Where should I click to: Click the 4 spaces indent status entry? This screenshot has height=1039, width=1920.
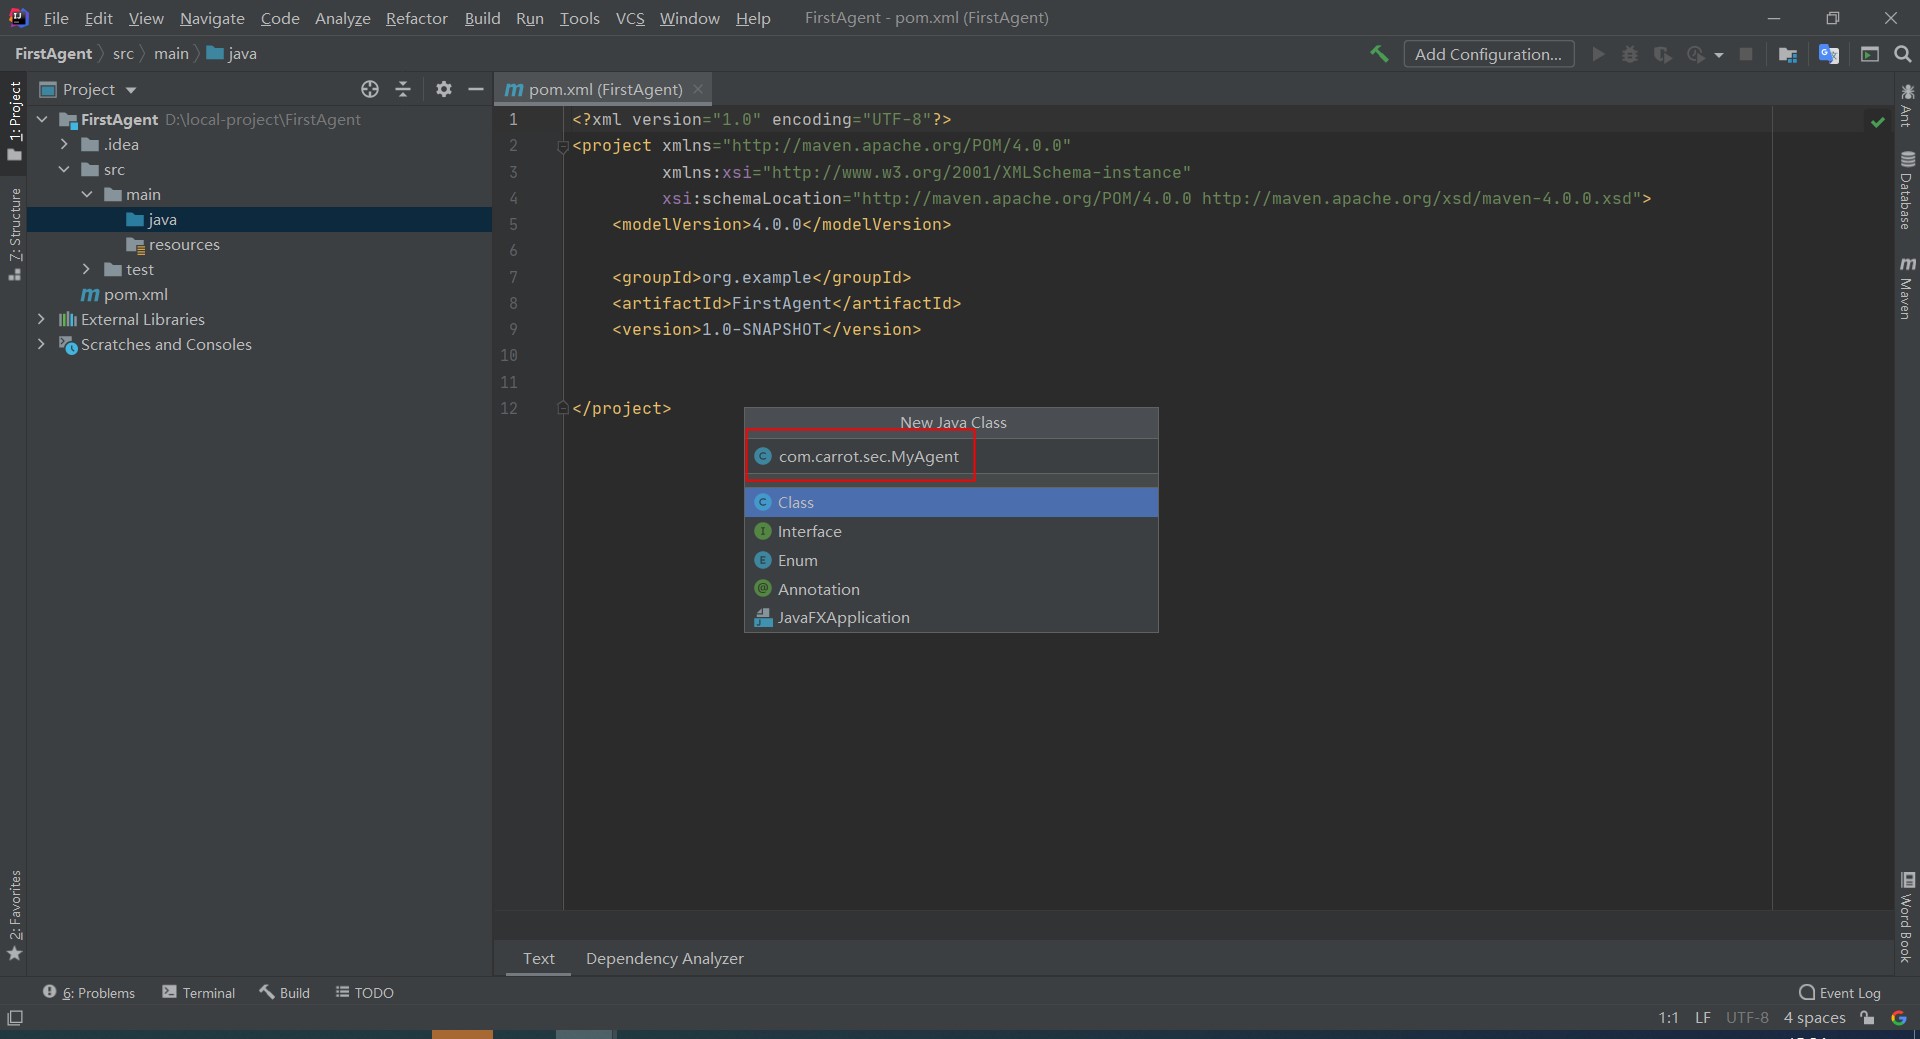[1814, 1018]
